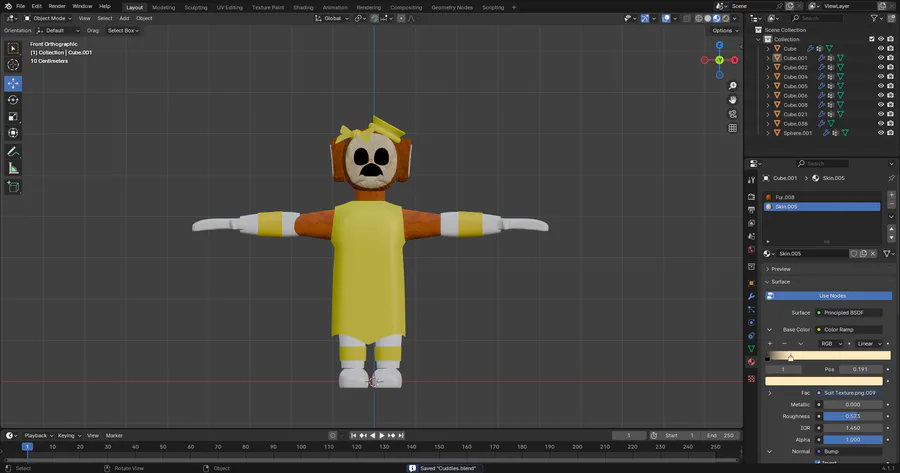Click the Add Cube tool icon
The width and height of the screenshot is (900, 473).
click(x=13, y=187)
